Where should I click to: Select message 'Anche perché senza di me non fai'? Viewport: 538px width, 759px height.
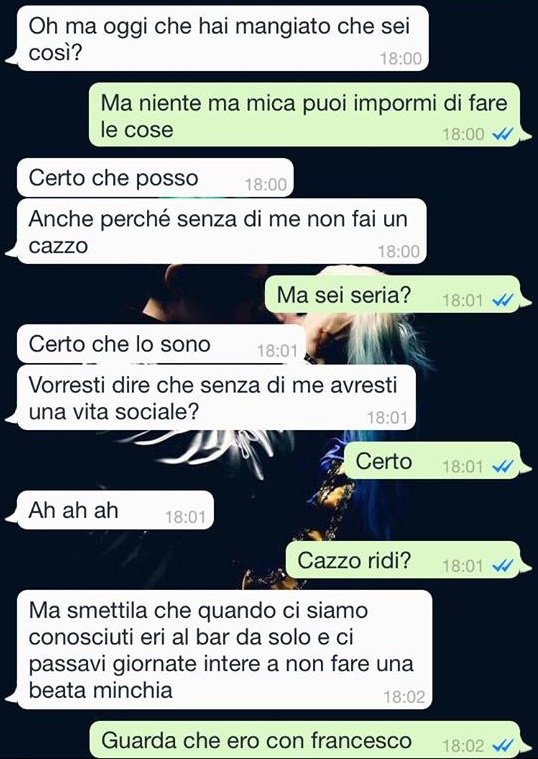tap(222, 231)
